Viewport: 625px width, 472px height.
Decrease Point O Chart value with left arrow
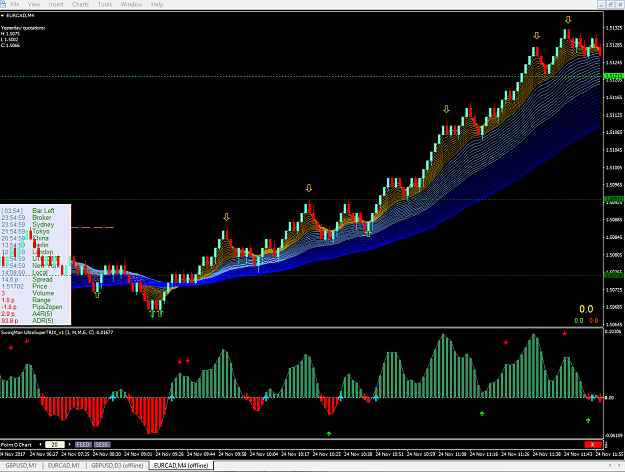pos(40,444)
